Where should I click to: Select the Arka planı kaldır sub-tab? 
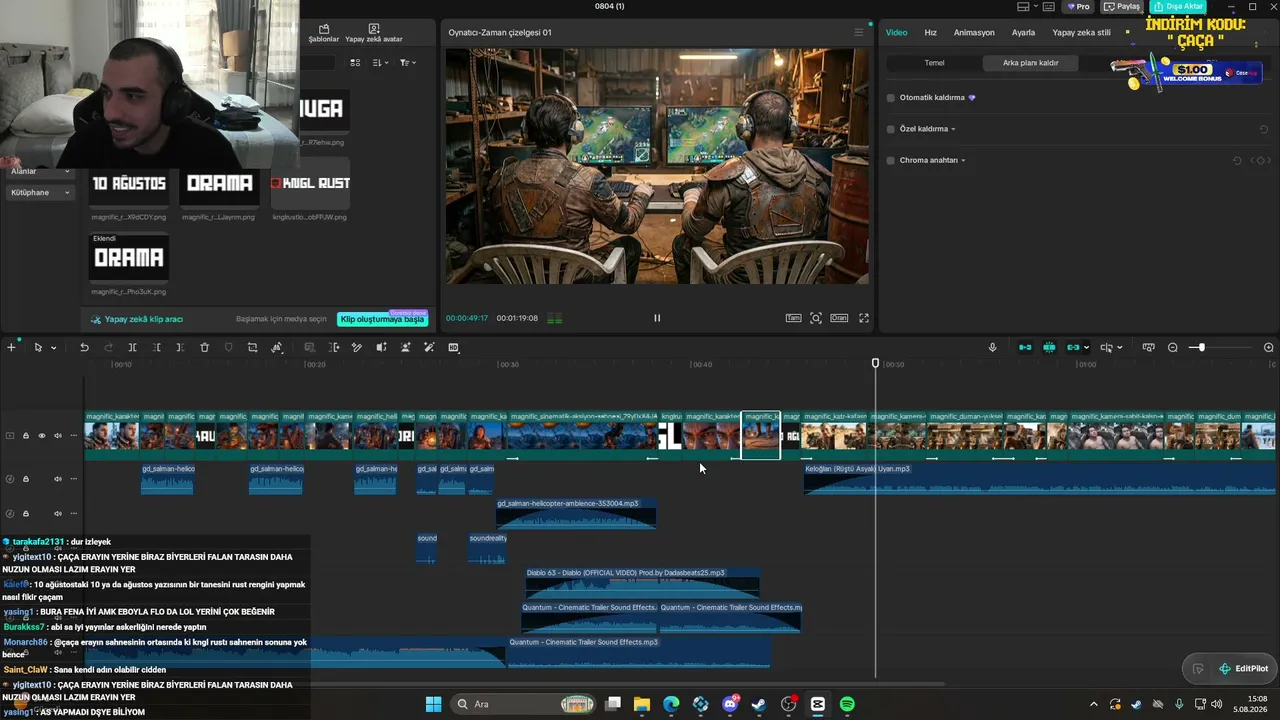click(1031, 63)
